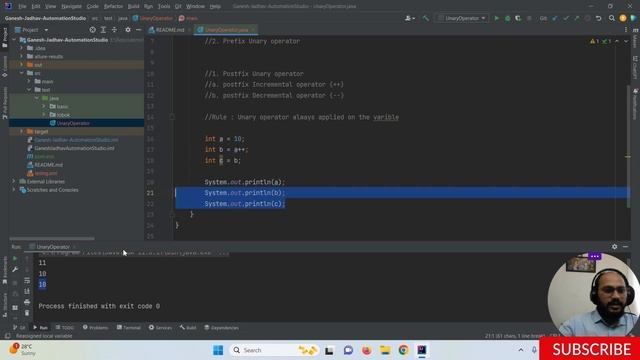Collapse all in the Project panel toolbar

point(114,30)
